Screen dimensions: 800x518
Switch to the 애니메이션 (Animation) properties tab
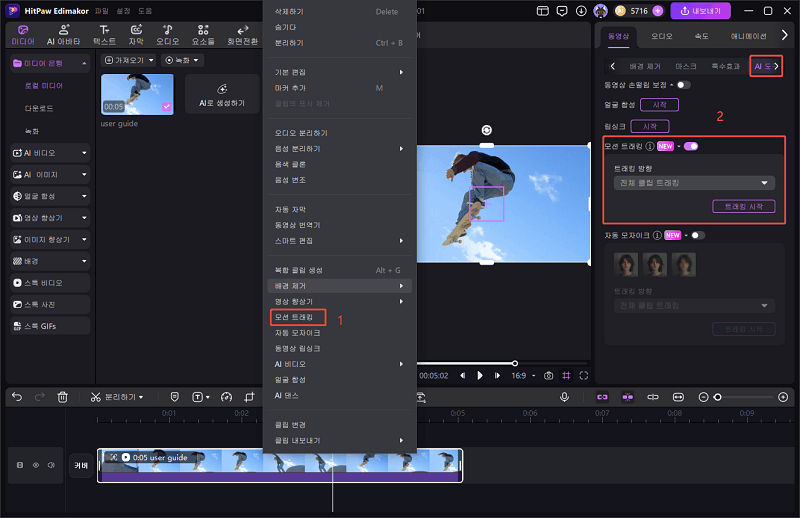pos(748,36)
